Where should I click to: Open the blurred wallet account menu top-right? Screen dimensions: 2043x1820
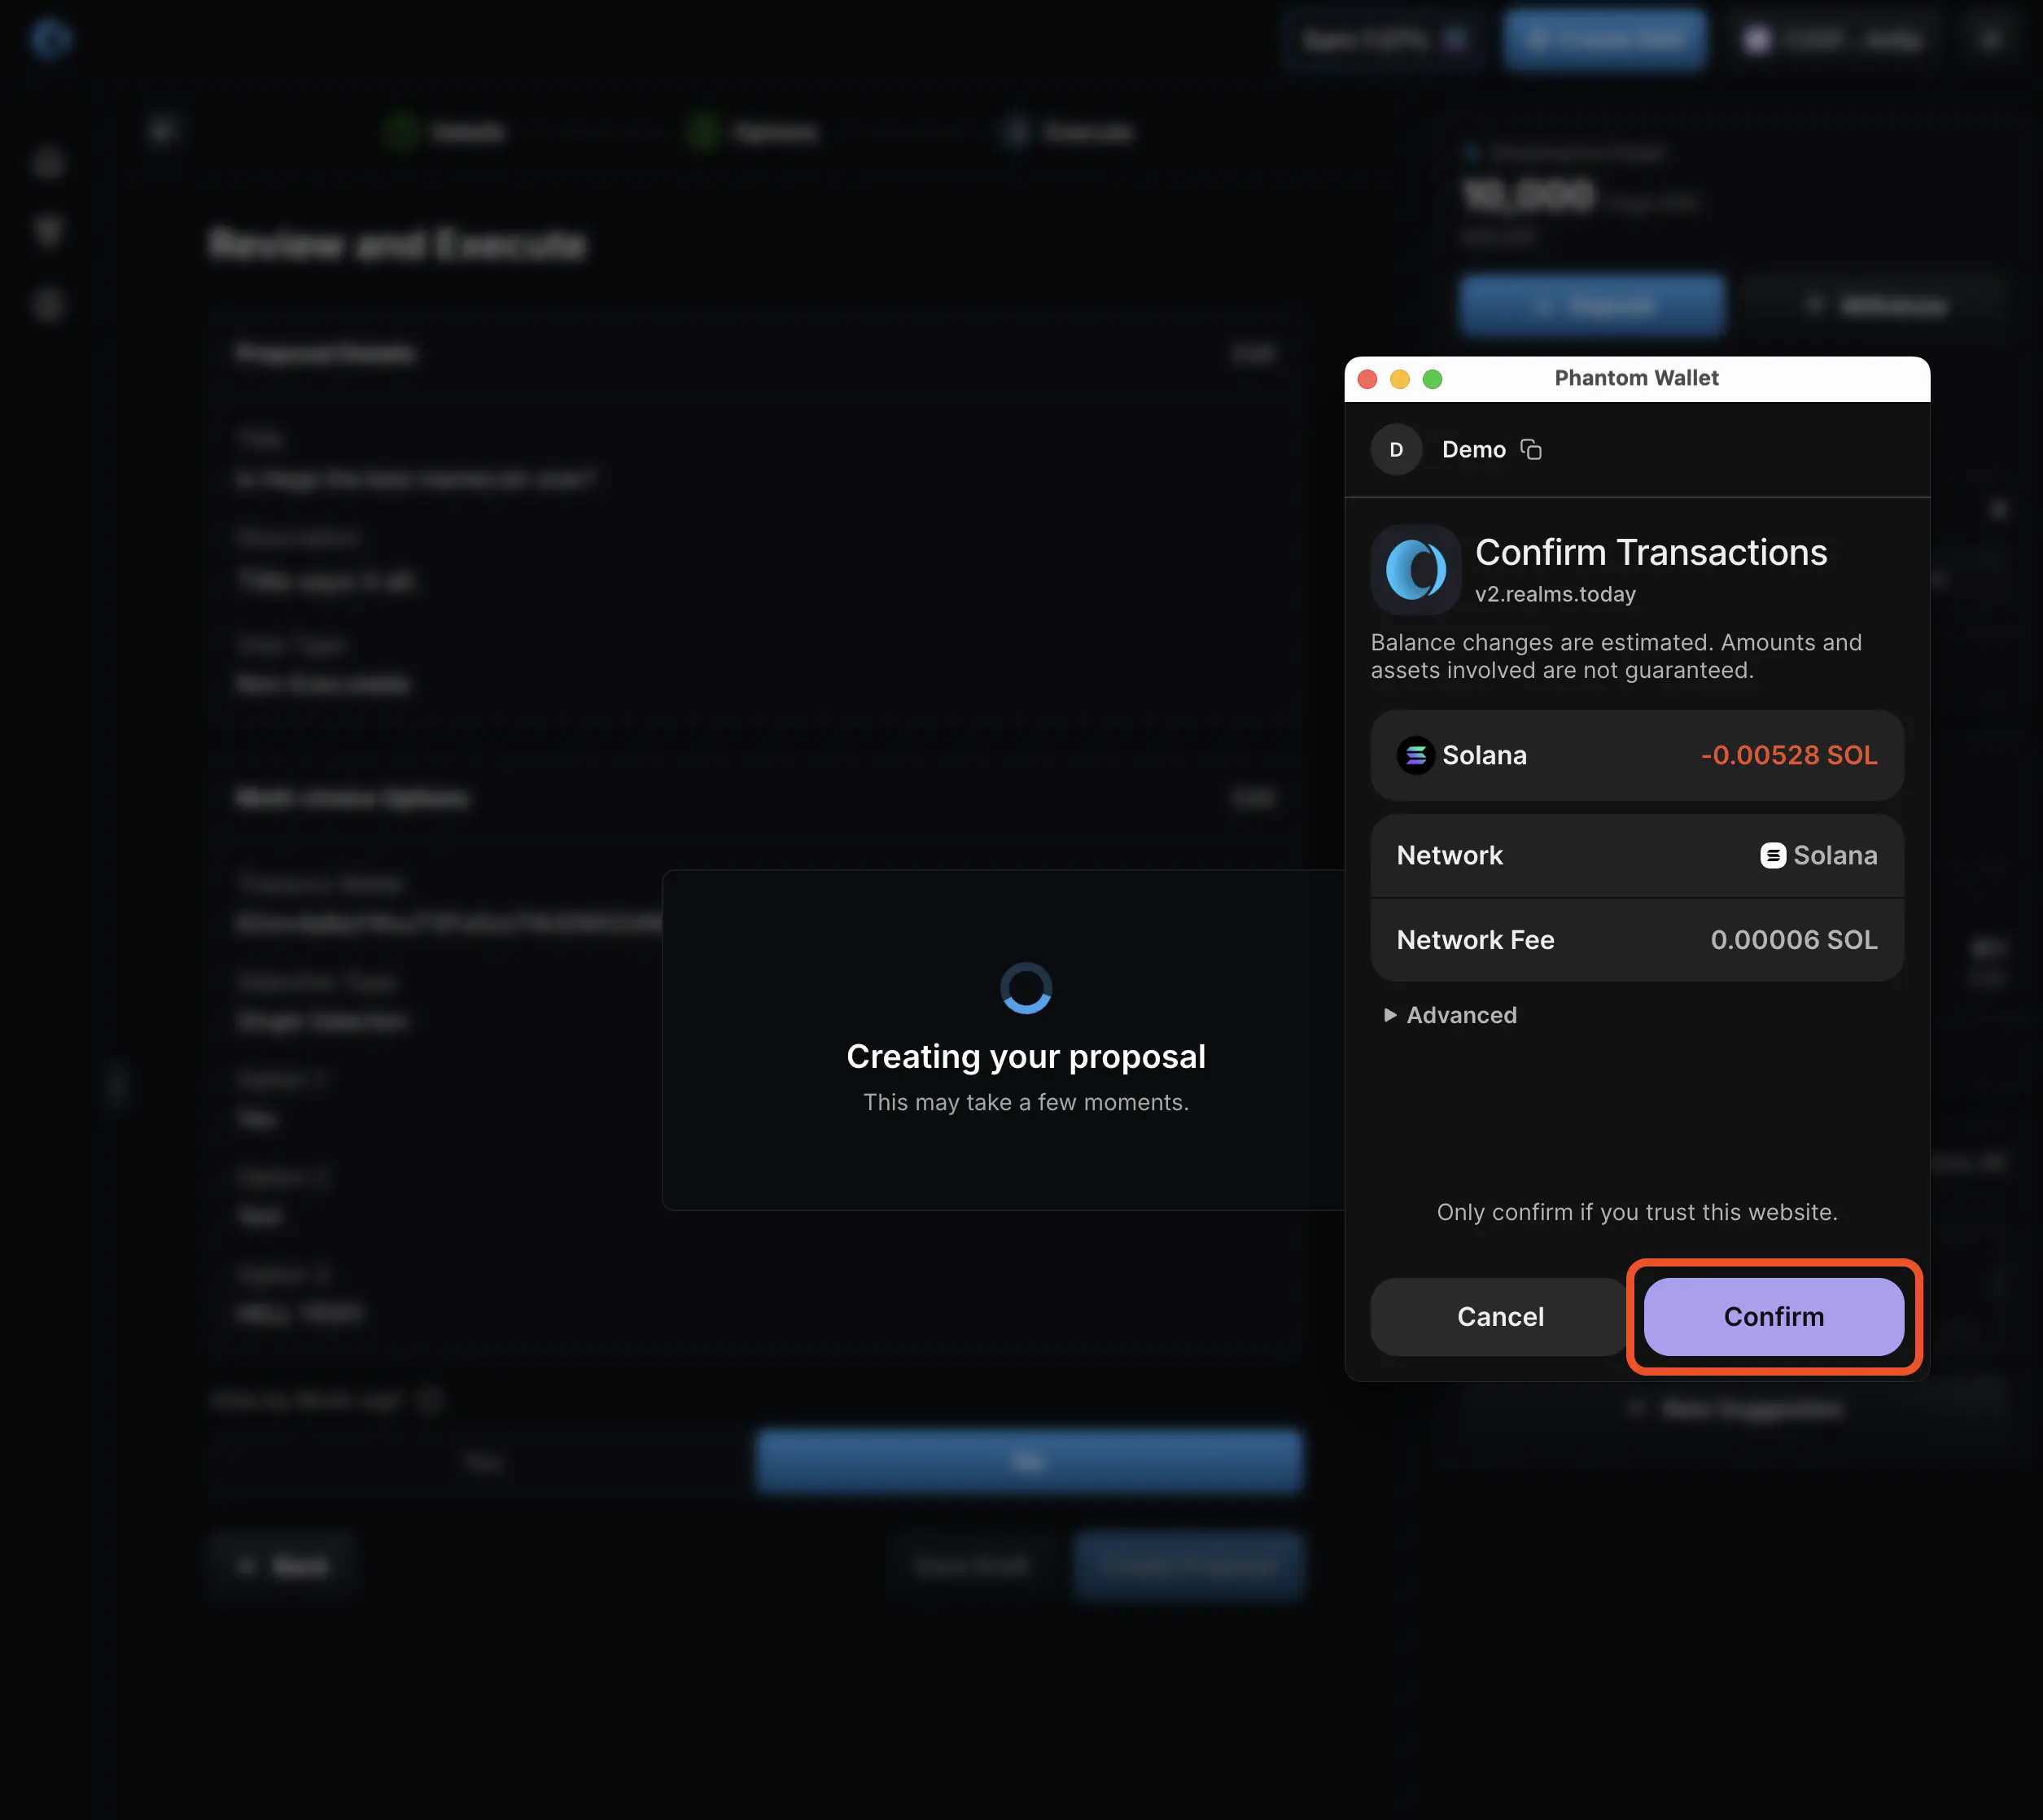coord(1835,40)
